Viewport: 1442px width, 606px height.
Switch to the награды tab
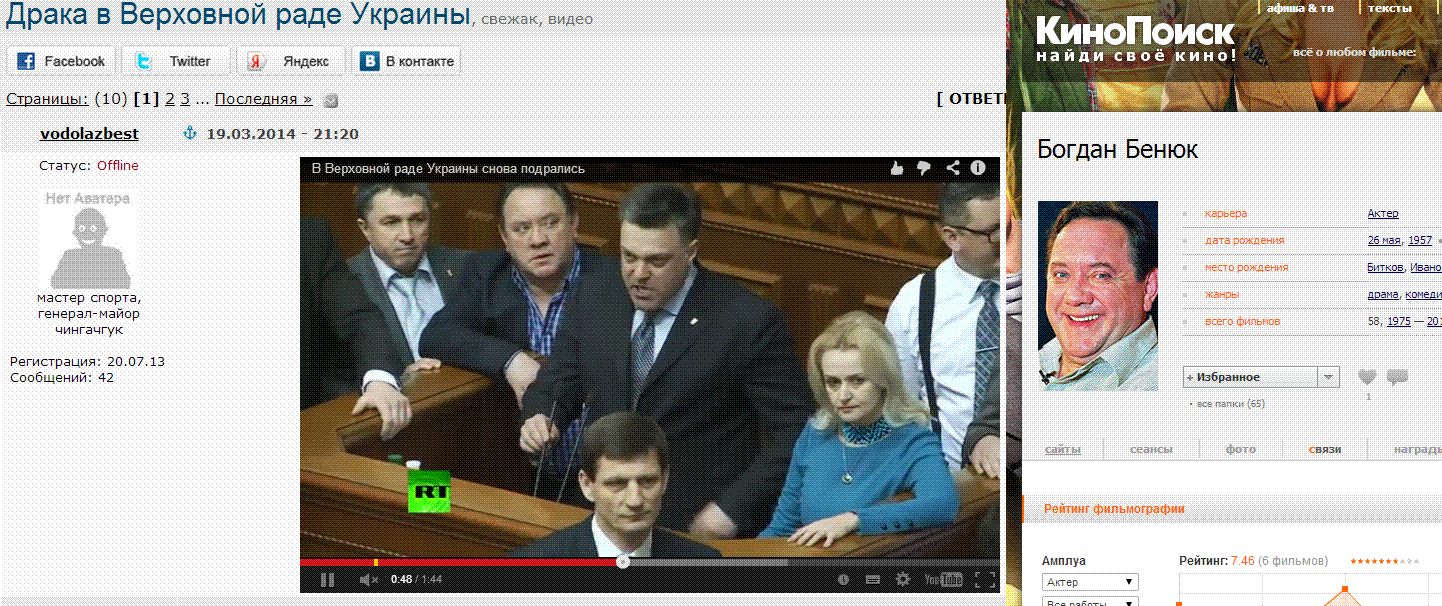(1417, 449)
